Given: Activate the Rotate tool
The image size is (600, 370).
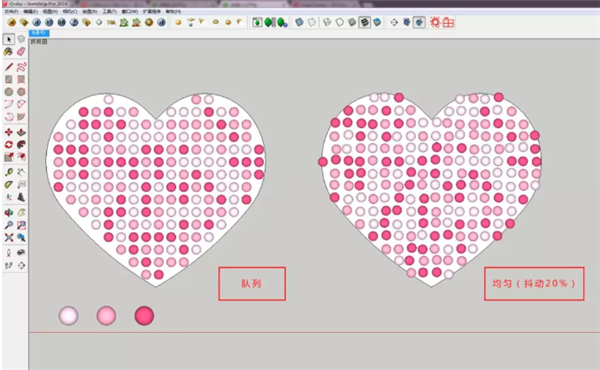Looking at the screenshot, I should (x=8, y=145).
